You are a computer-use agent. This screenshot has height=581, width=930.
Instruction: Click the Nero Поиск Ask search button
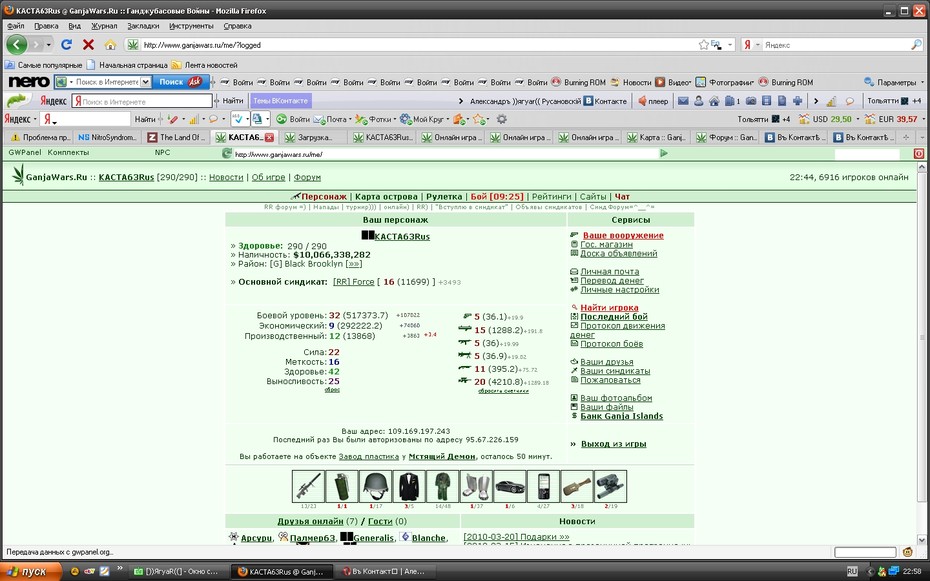click(x=181, y=82)
